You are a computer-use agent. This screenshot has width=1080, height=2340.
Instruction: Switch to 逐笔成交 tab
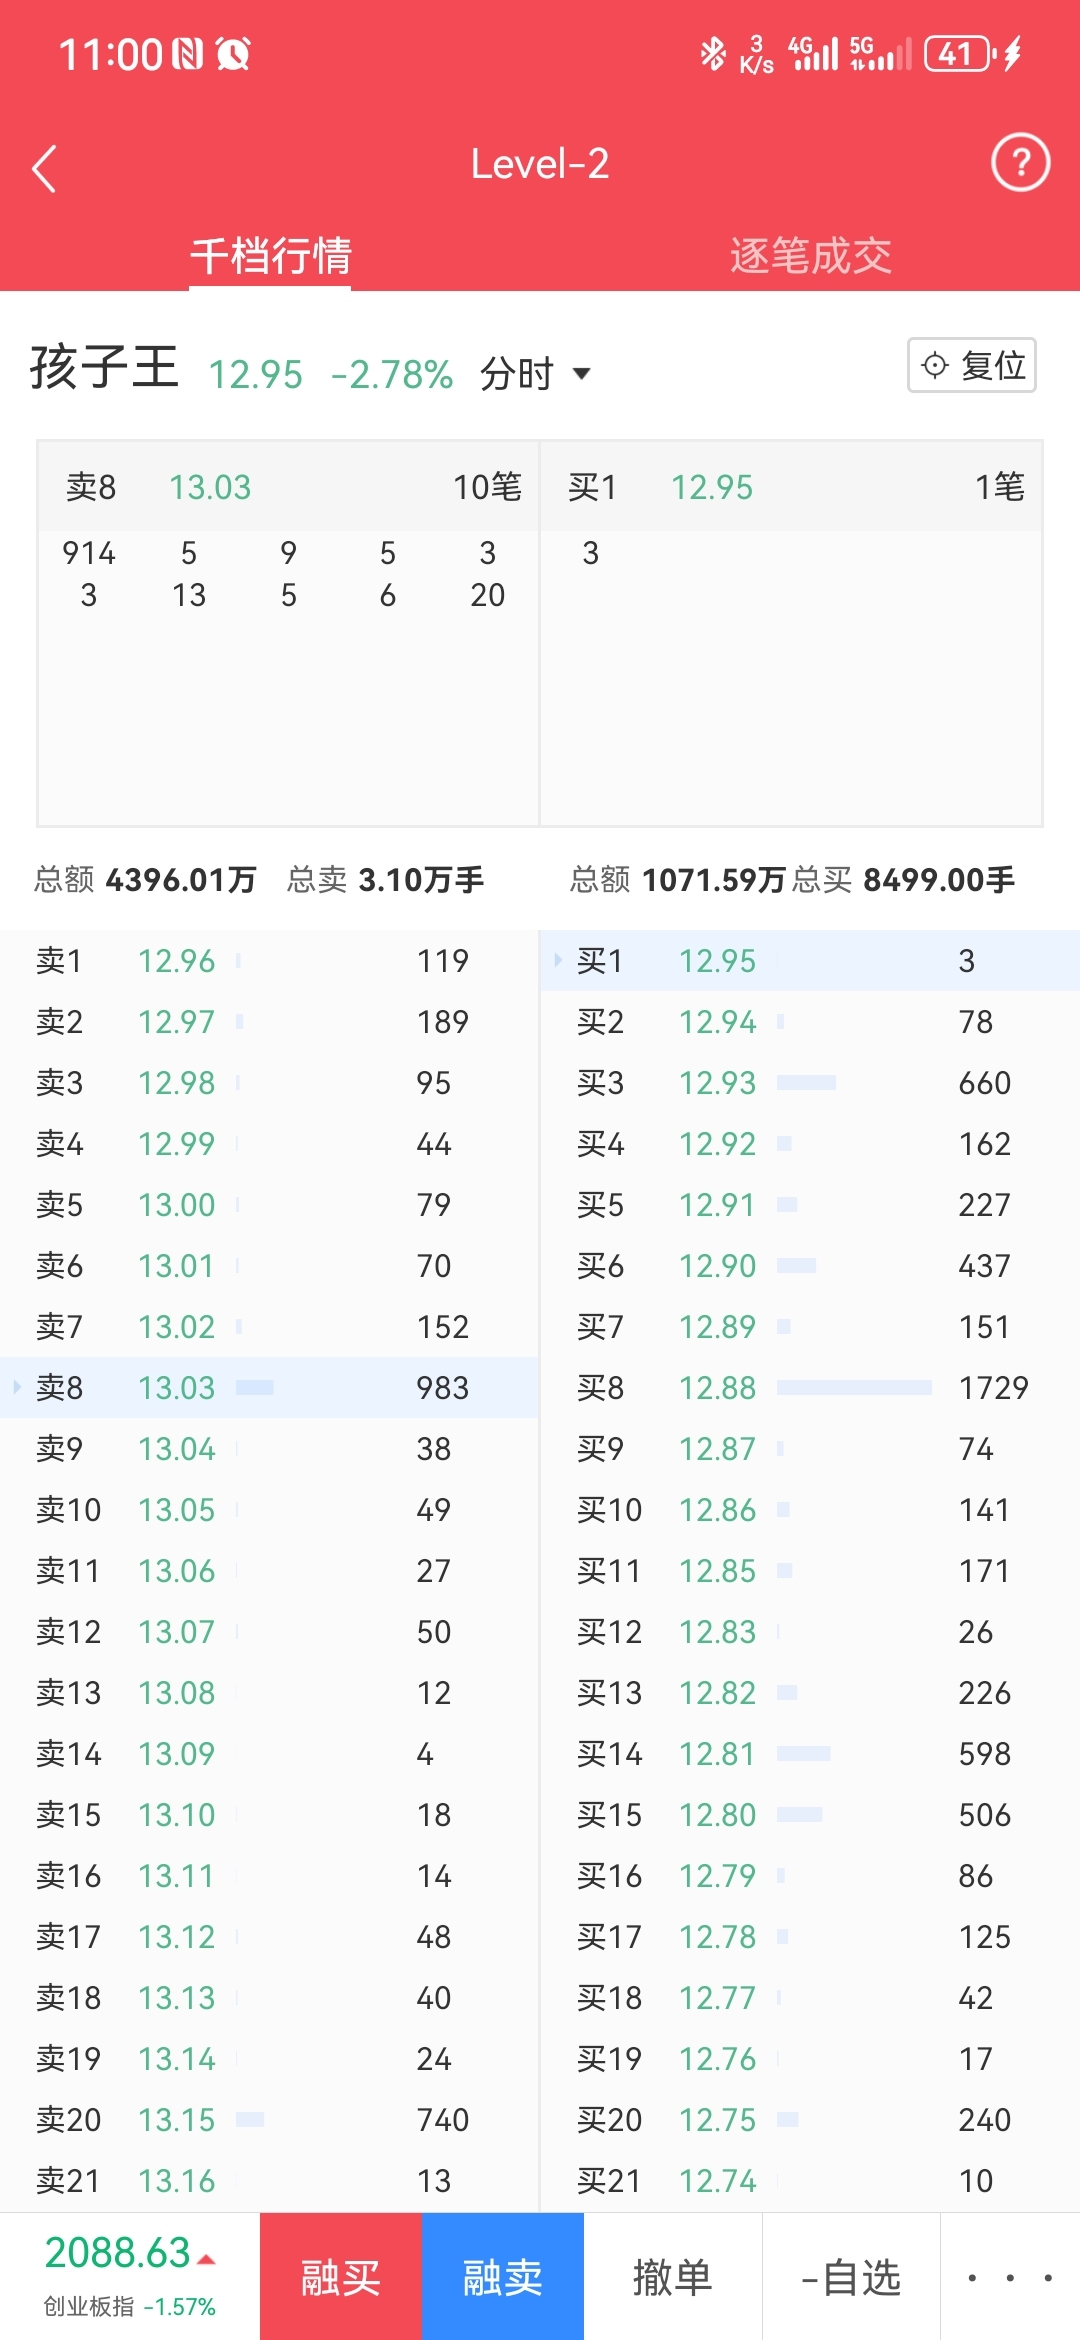810,256
